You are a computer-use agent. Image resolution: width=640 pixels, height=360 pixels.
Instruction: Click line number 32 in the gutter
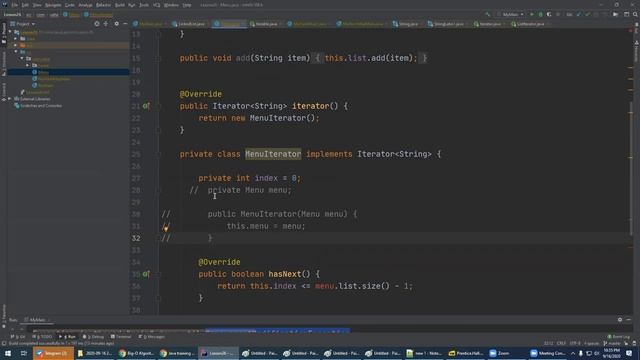(x=136, y=238)
